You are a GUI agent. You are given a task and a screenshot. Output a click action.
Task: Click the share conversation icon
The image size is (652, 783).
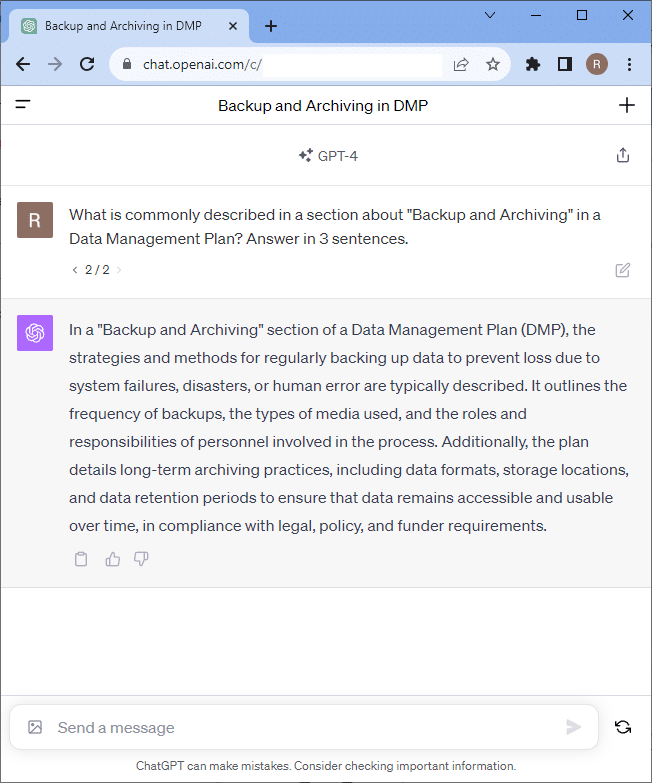623,155
